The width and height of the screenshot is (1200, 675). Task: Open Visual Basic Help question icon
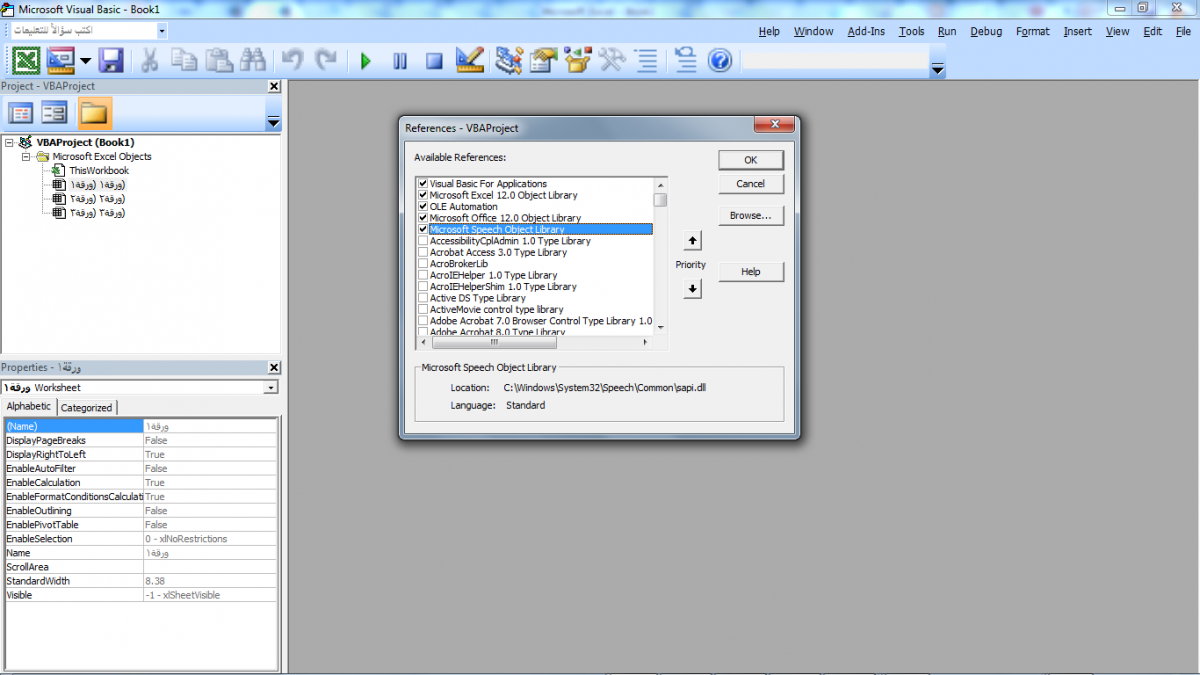point(720,61)
